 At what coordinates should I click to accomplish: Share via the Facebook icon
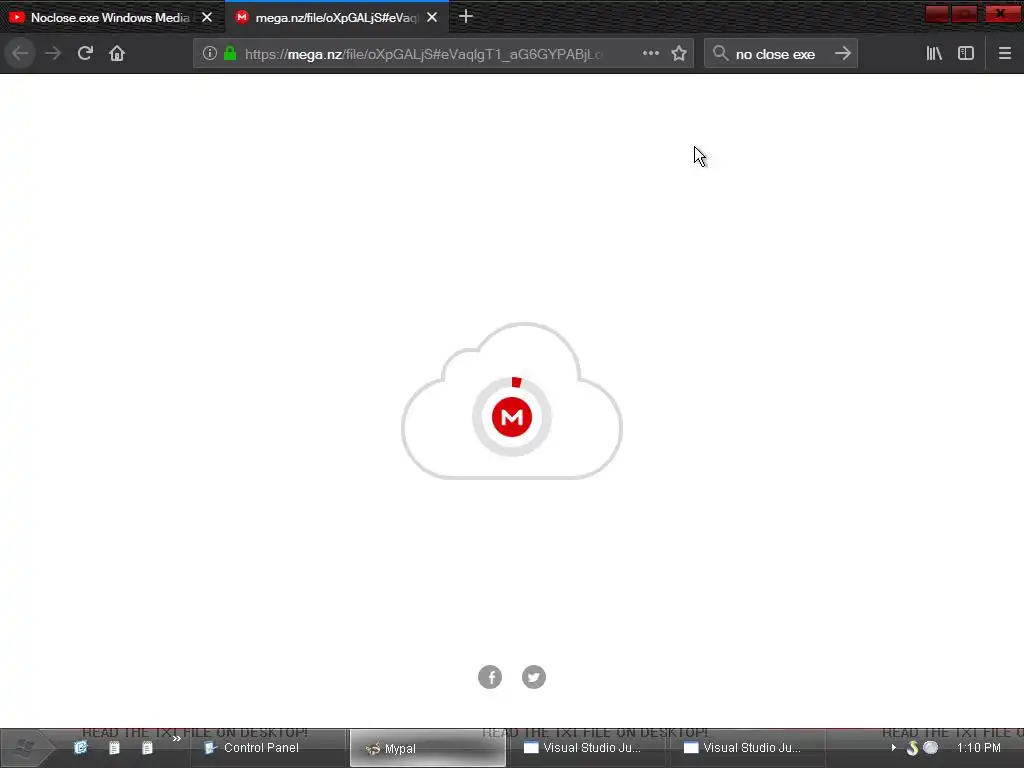[490, 677]
